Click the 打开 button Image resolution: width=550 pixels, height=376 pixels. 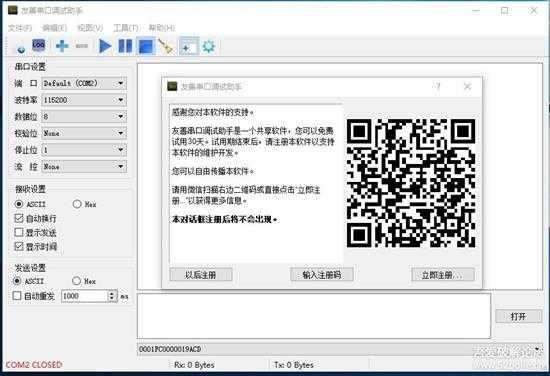click(518, 316)
